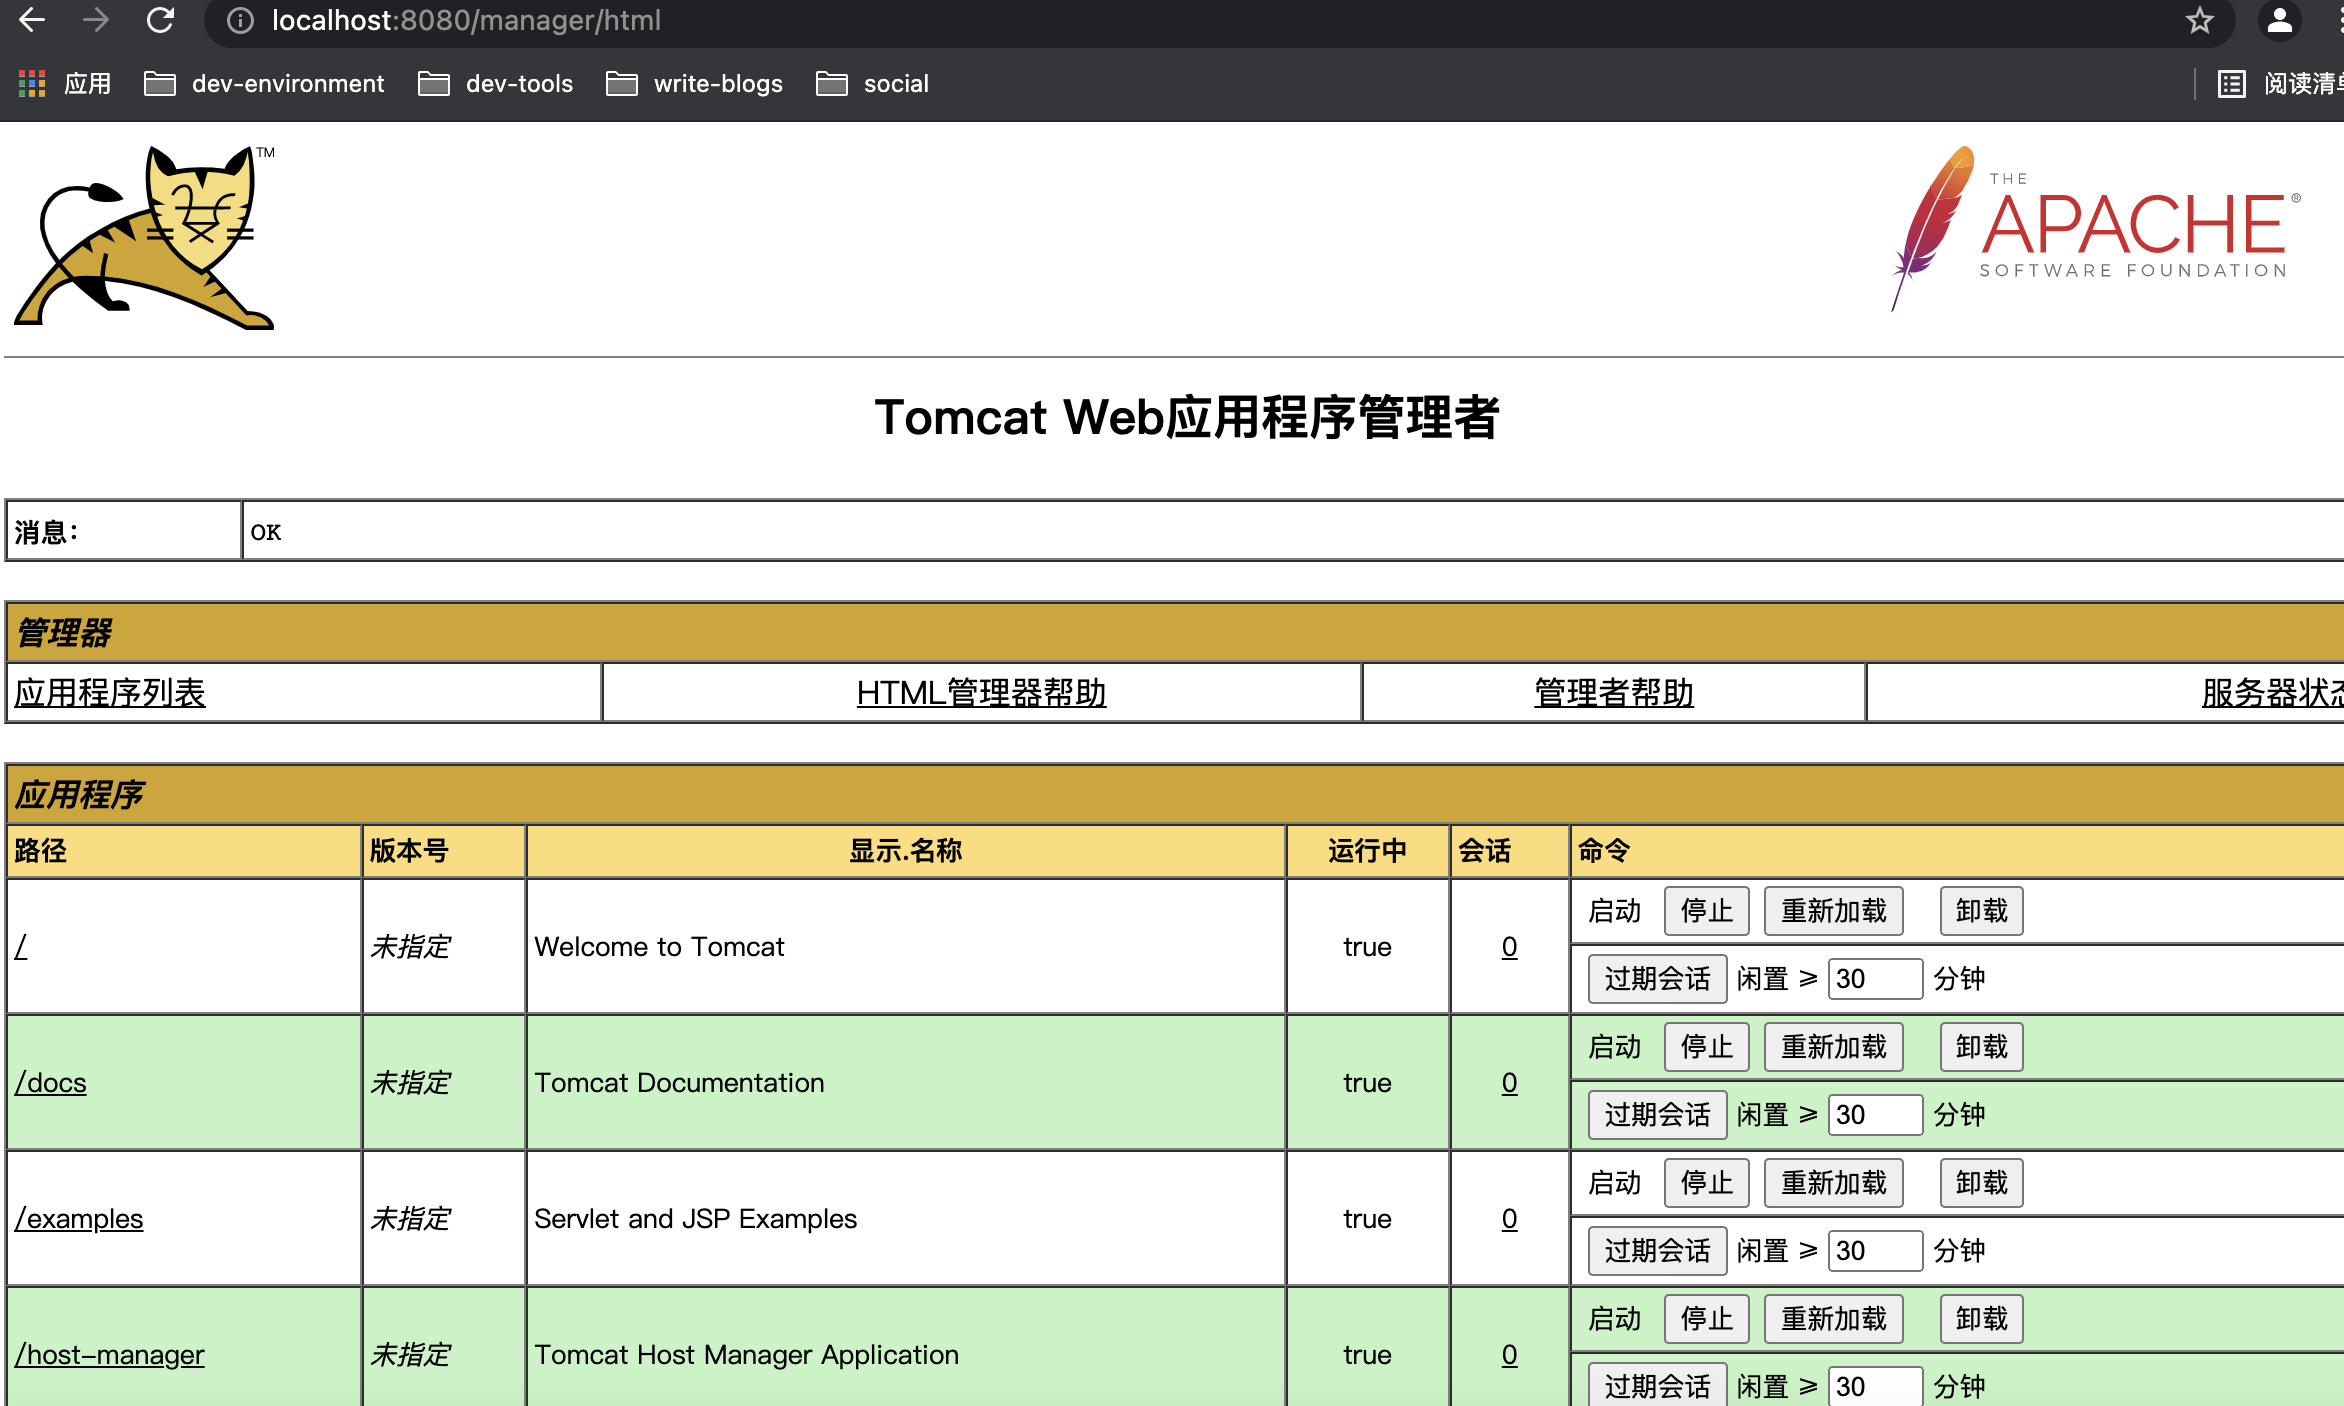Image resolution: width=2344 pixels, height=1406 pixels.
Task: Undeploy the /docs application with 卸载
Action: [x=1981, y=1047]
